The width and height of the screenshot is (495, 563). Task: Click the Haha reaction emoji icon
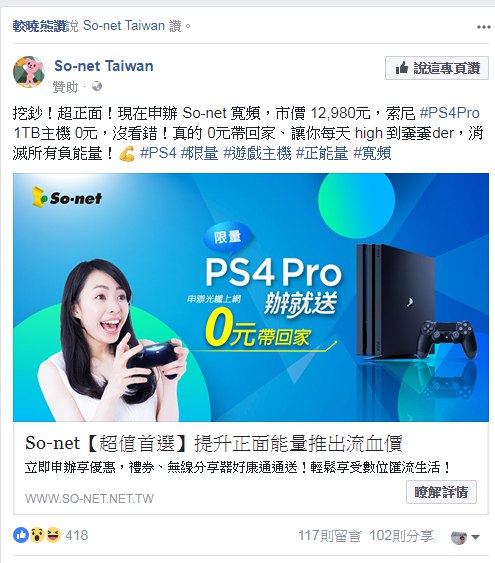click(x=53, y=535)
